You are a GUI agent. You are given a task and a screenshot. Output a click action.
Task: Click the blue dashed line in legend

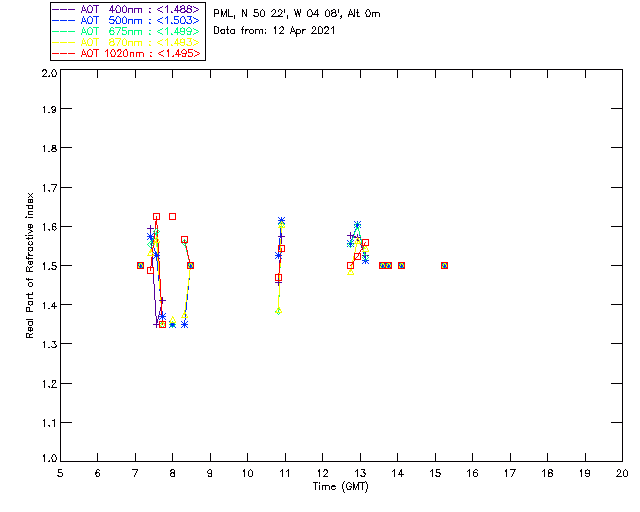[64, 20]
